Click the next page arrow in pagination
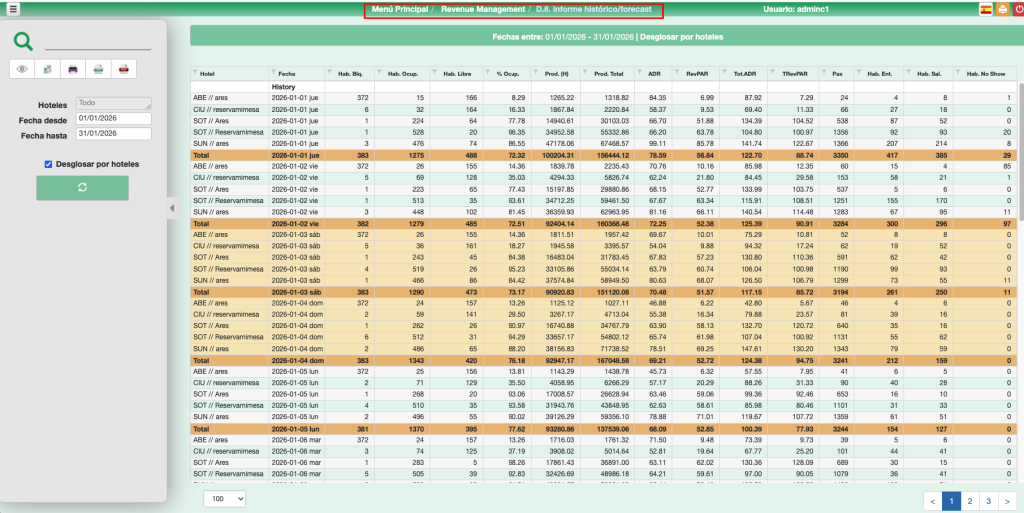The width and height of the screenshot is (1024, 513). tap(1008, 500)
